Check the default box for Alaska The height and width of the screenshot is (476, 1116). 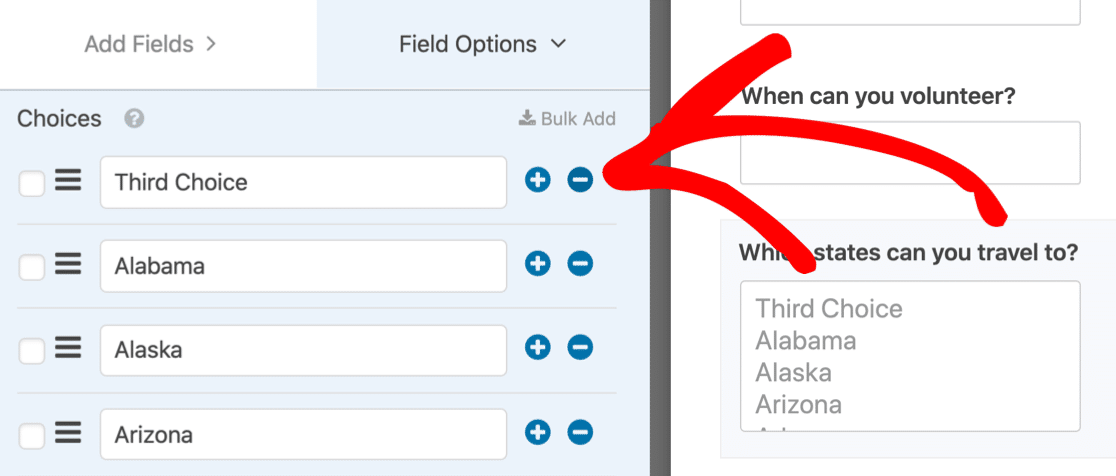click(x=31, y=351)
